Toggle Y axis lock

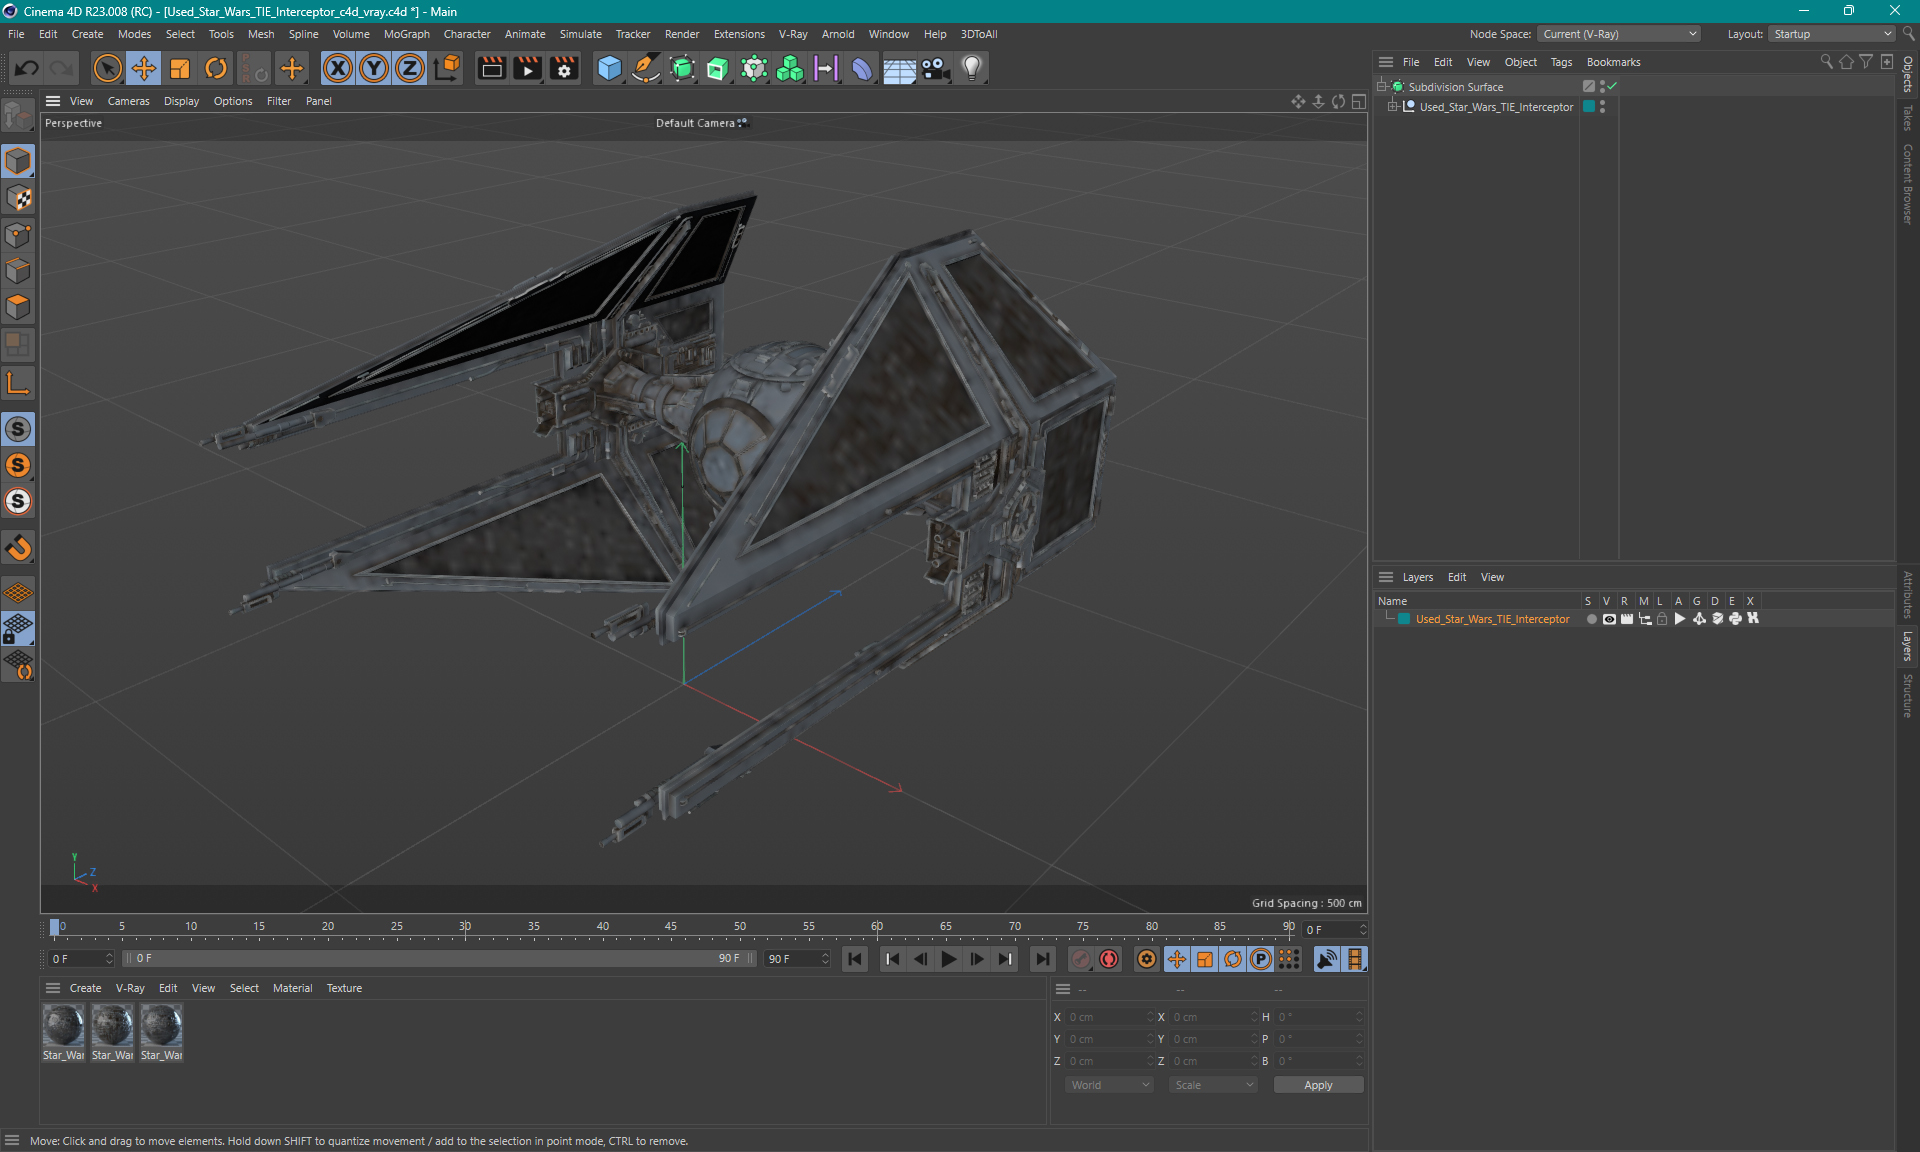(x=374, y=68)
